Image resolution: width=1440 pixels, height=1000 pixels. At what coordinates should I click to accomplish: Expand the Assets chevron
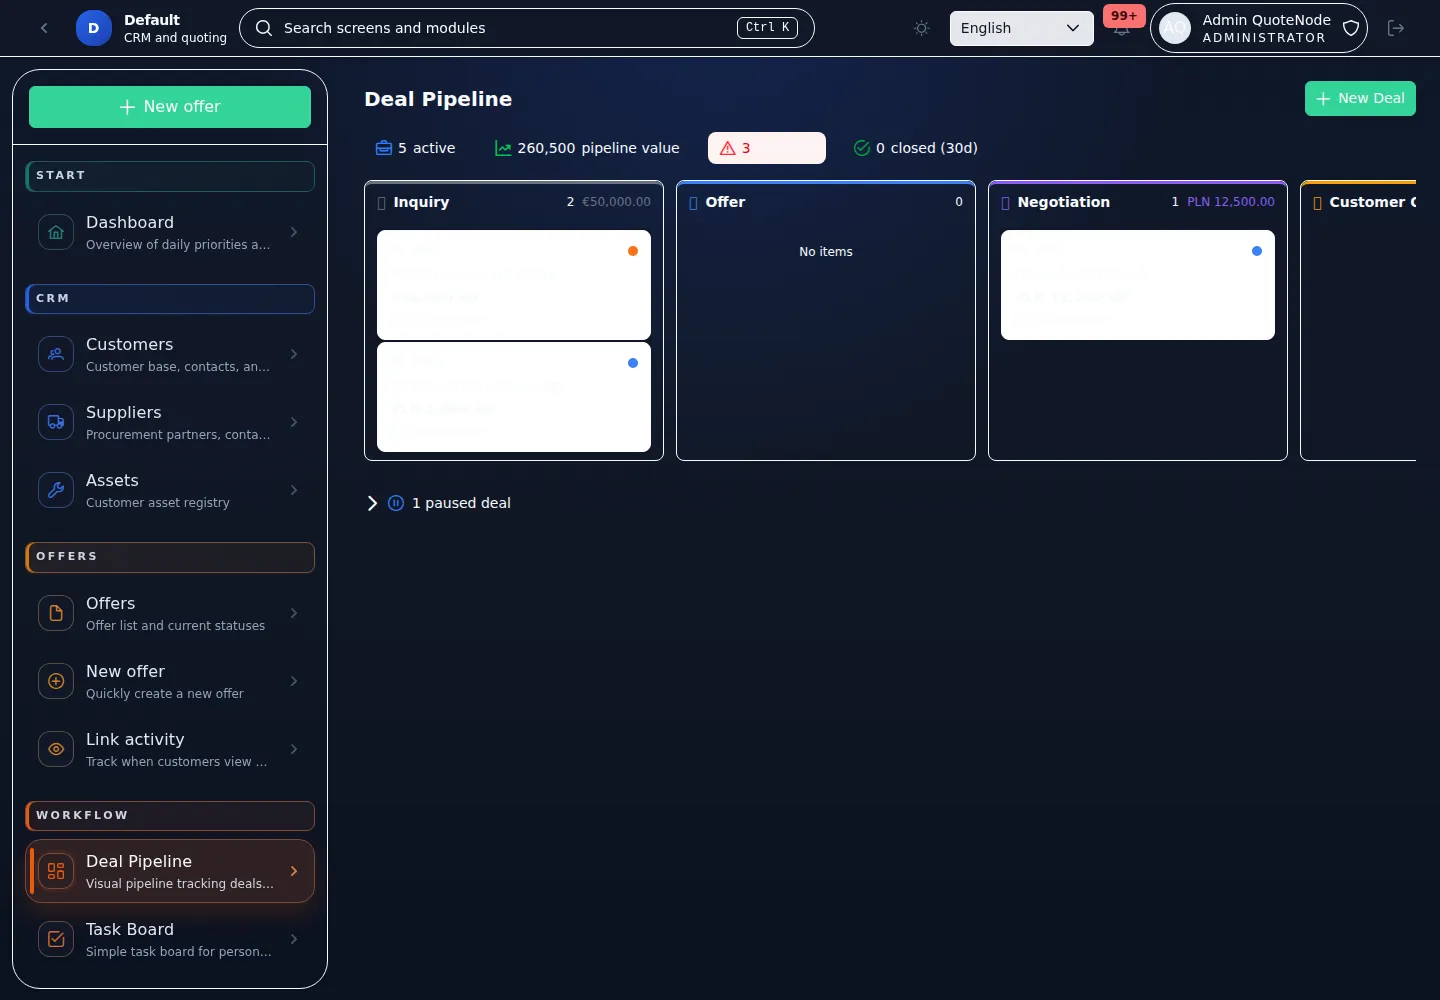coord(294,490)
